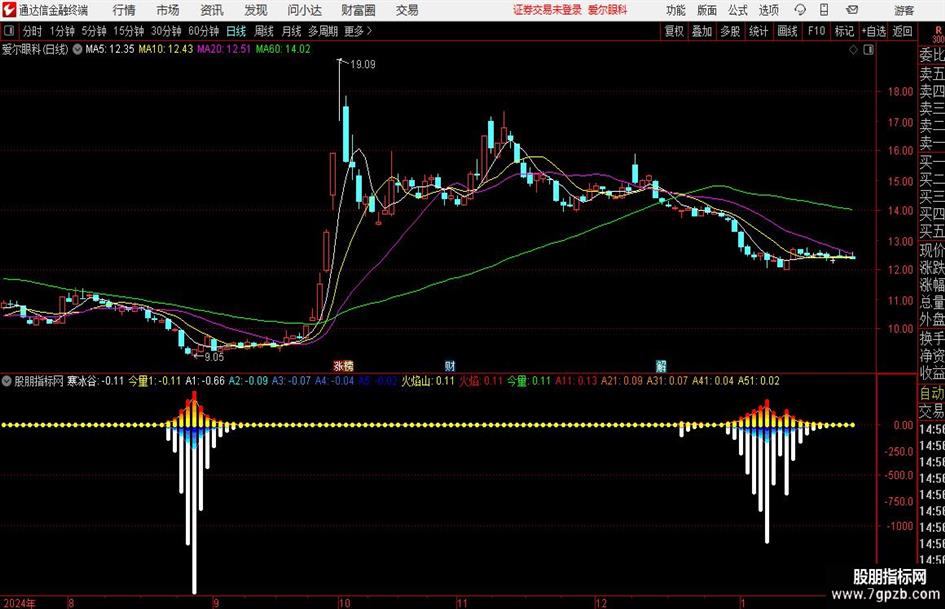Open the 选项 menu
Image resolution: width=945 pixels, height=609 pixels.
pos(768,10)
